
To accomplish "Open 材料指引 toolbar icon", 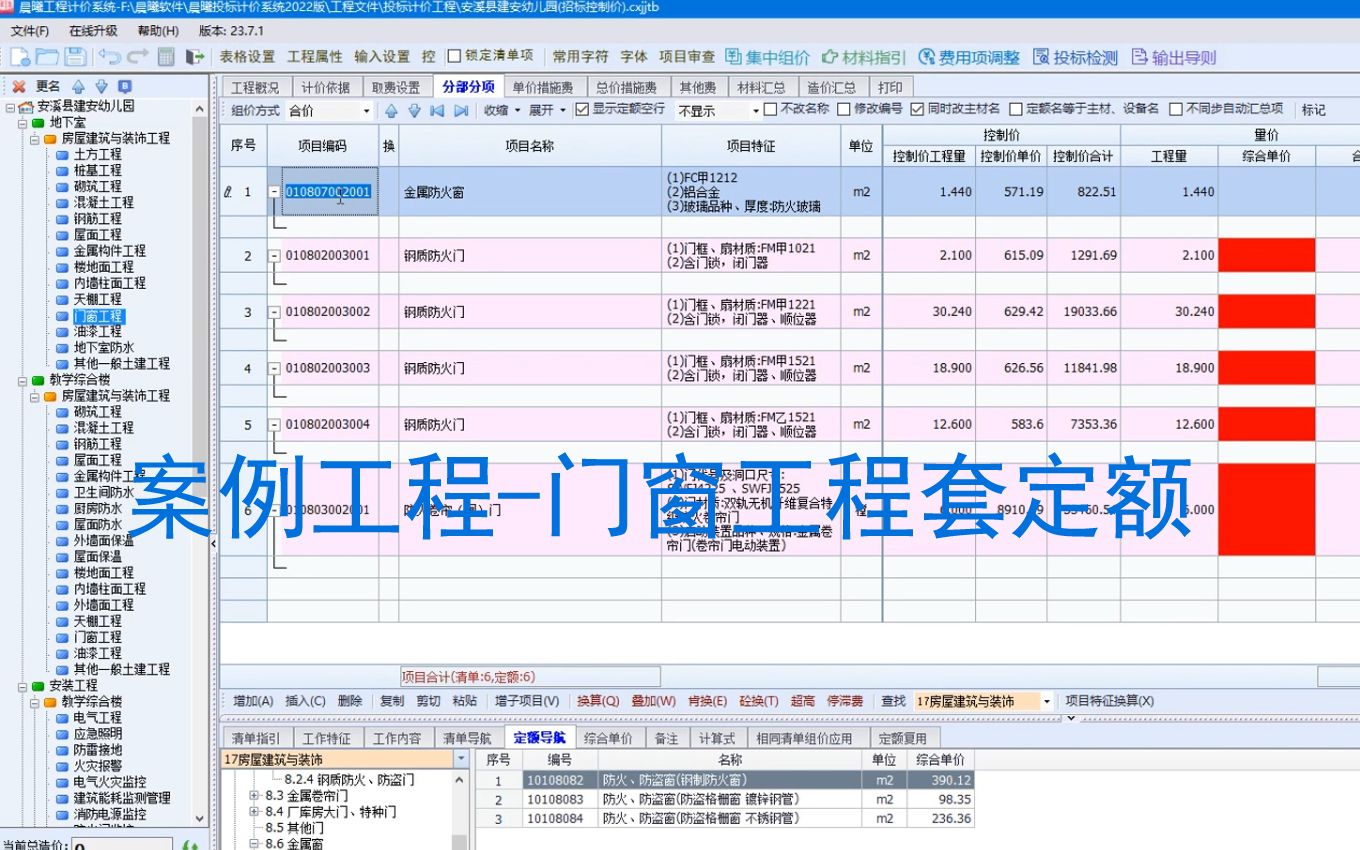I will tap(830, 57).
